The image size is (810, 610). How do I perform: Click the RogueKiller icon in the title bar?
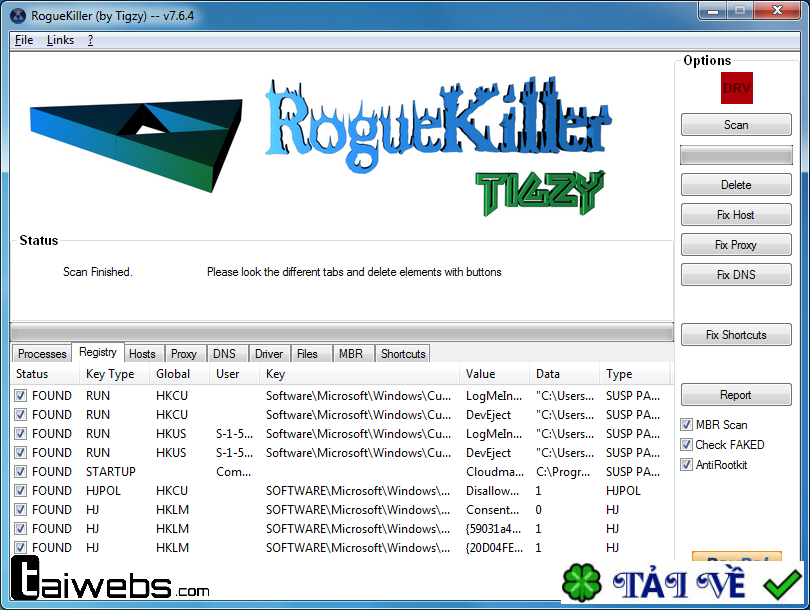[17, 15]
